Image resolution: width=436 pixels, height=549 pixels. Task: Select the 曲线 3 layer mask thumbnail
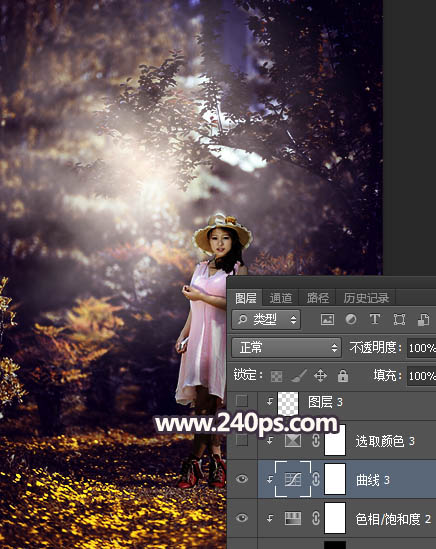coord(335,479)
